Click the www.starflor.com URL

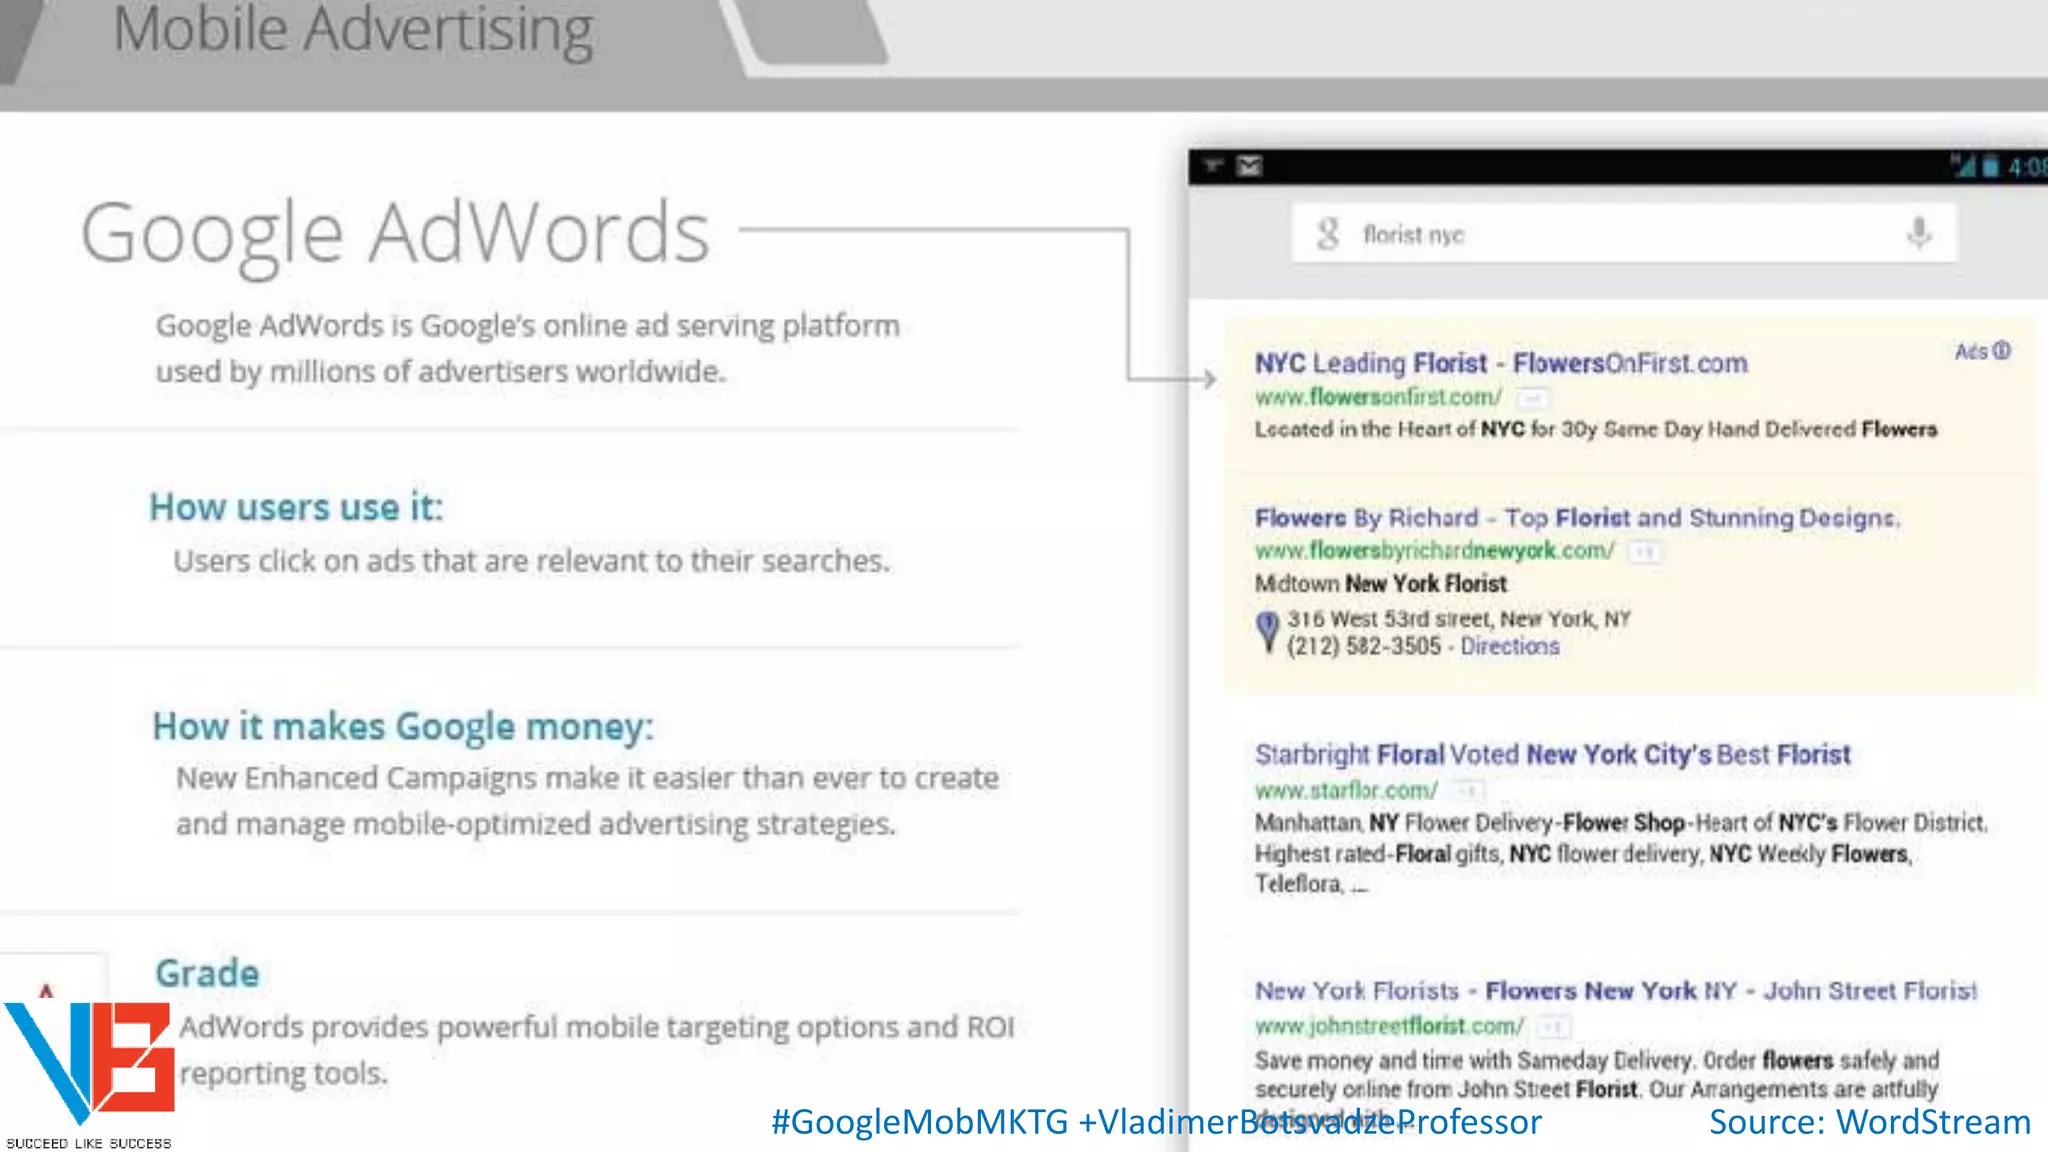(x=1346, y=790)
